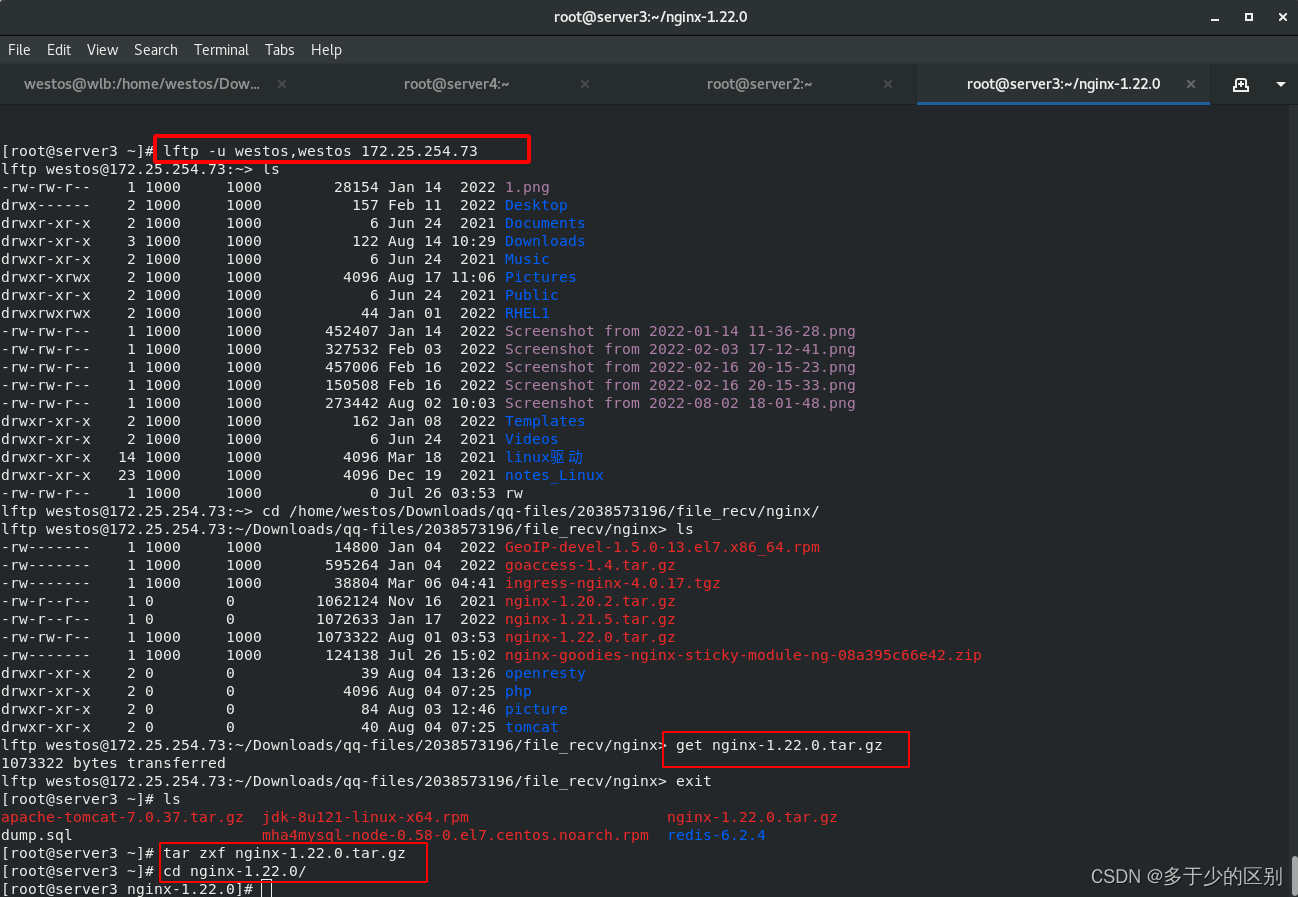Close the root@server3 tab
This screenshot has width=1298, height=897.
pyautogui.click(x=1190, y=84)
